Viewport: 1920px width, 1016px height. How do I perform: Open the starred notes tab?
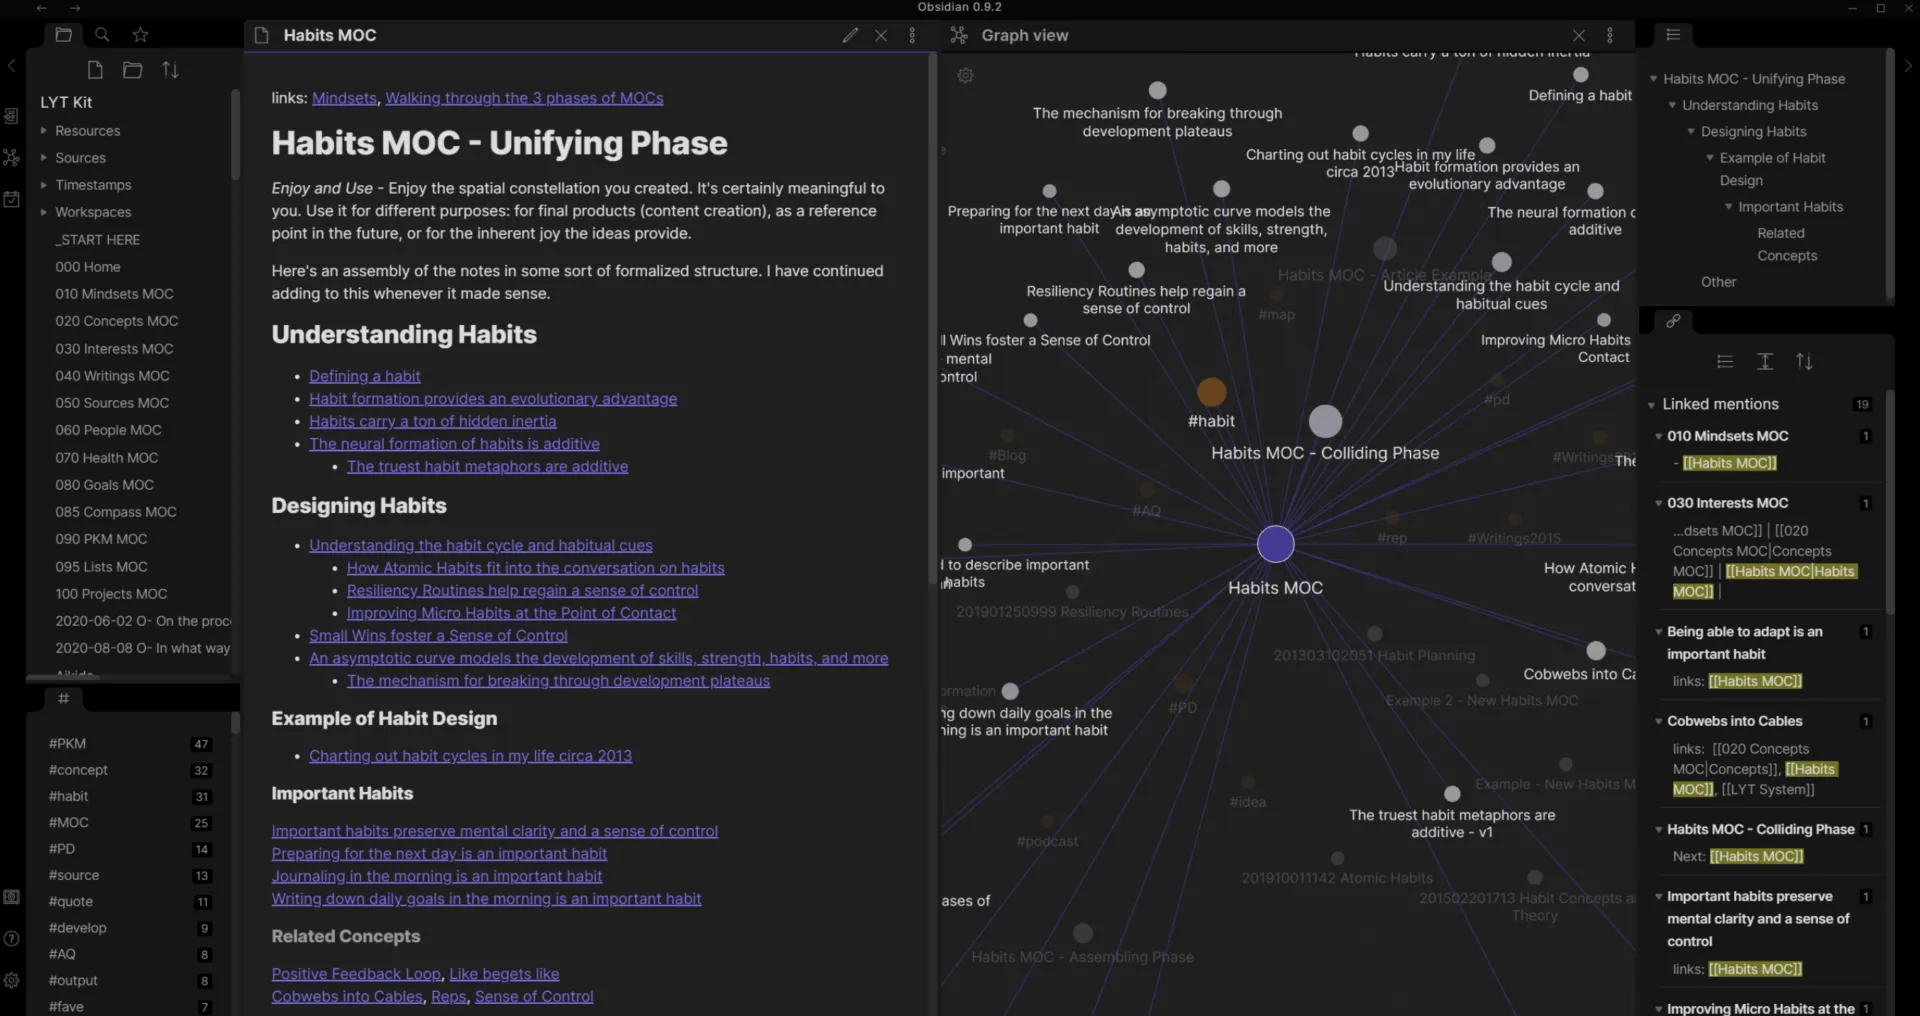[141, 35]
